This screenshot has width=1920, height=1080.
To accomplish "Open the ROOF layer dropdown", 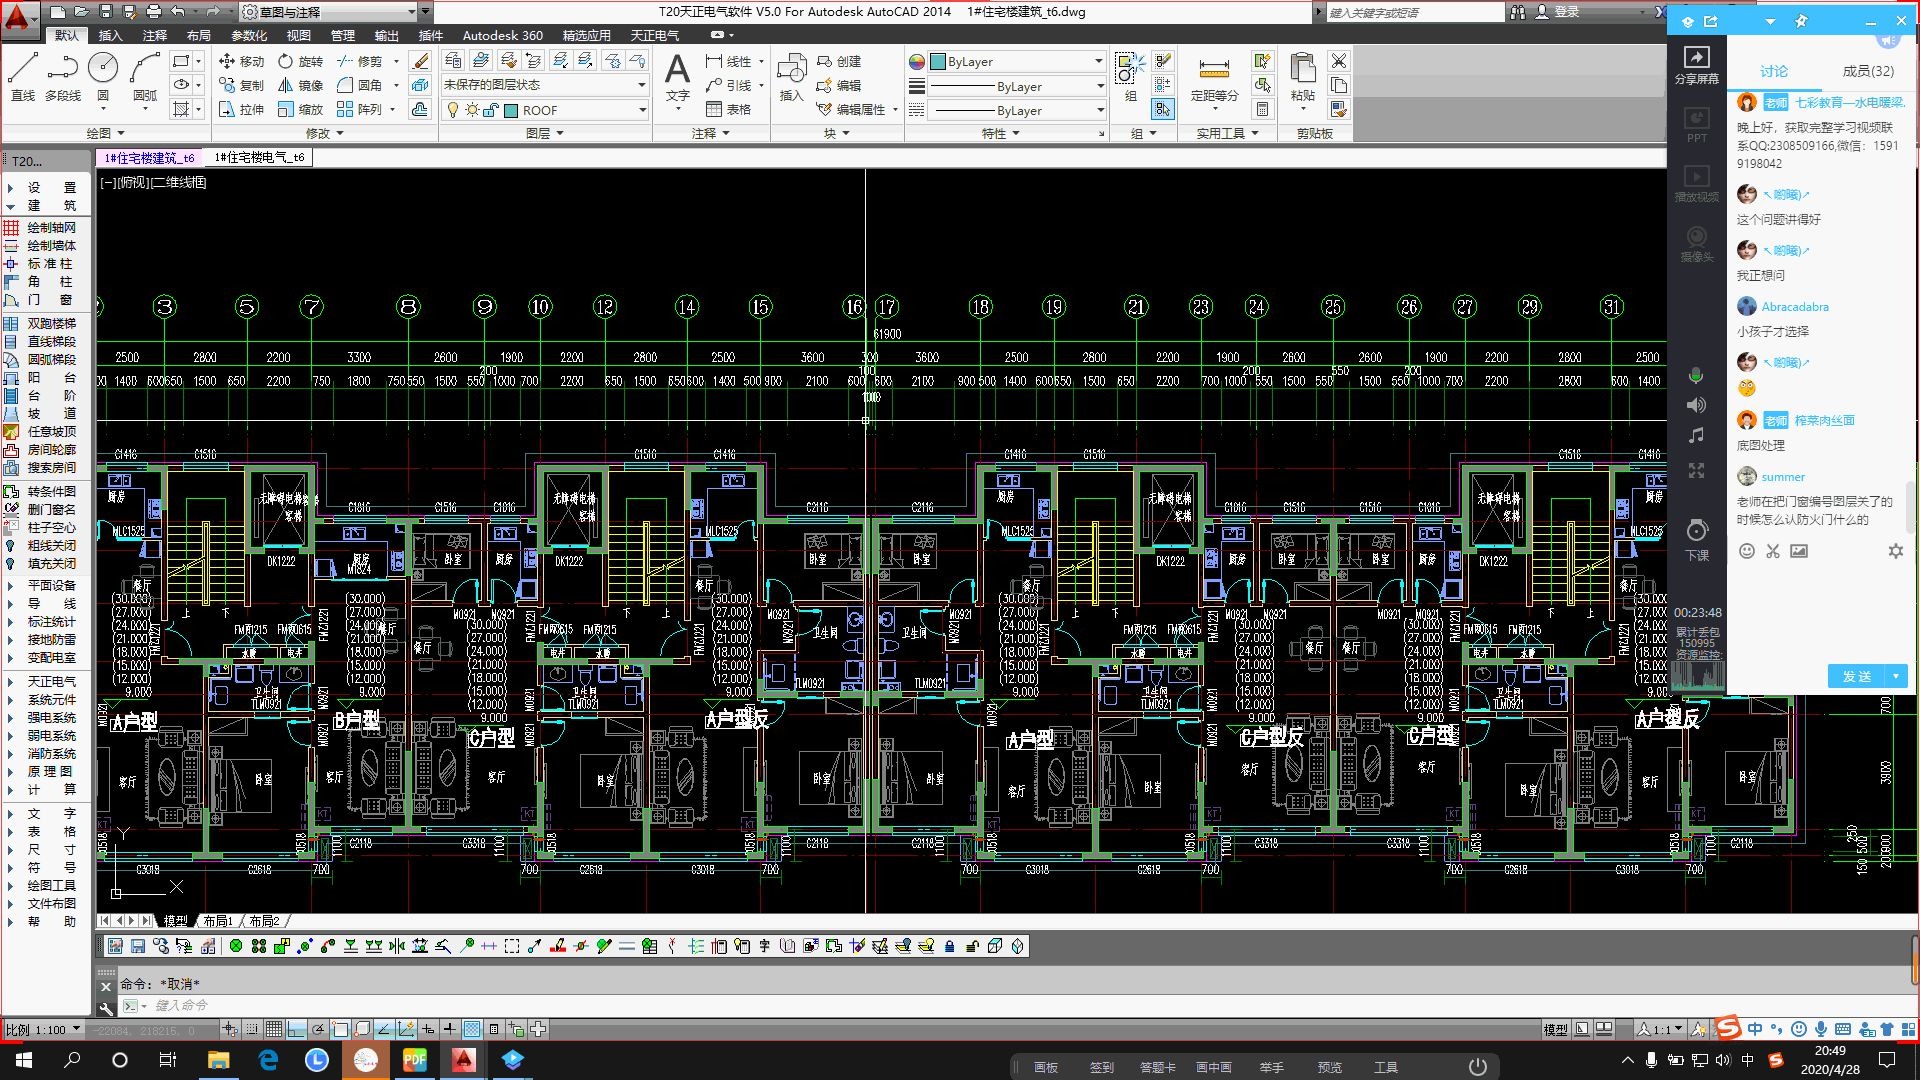I will point(546,110).
